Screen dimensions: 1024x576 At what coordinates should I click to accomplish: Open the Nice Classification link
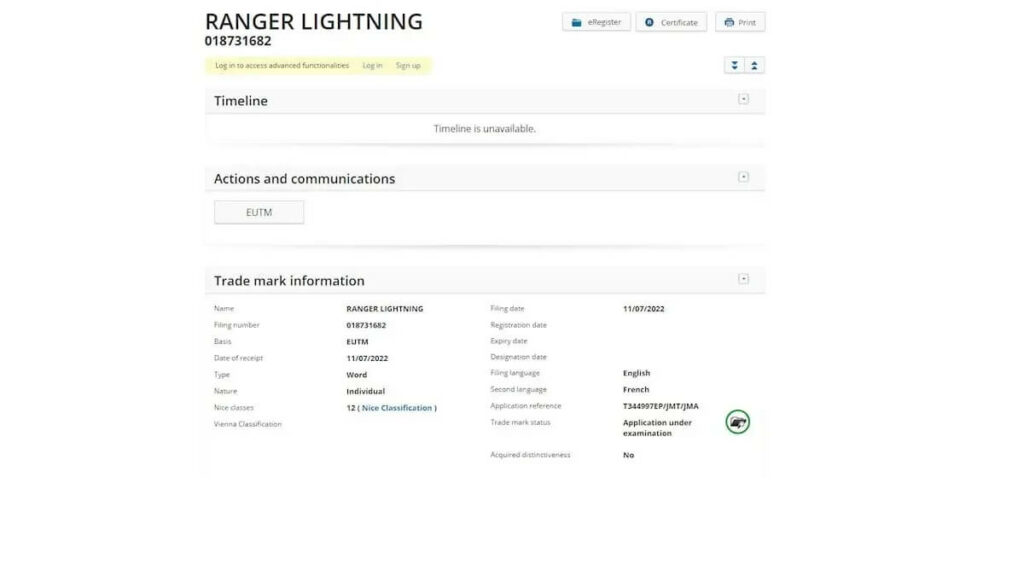tap(397, 408)
